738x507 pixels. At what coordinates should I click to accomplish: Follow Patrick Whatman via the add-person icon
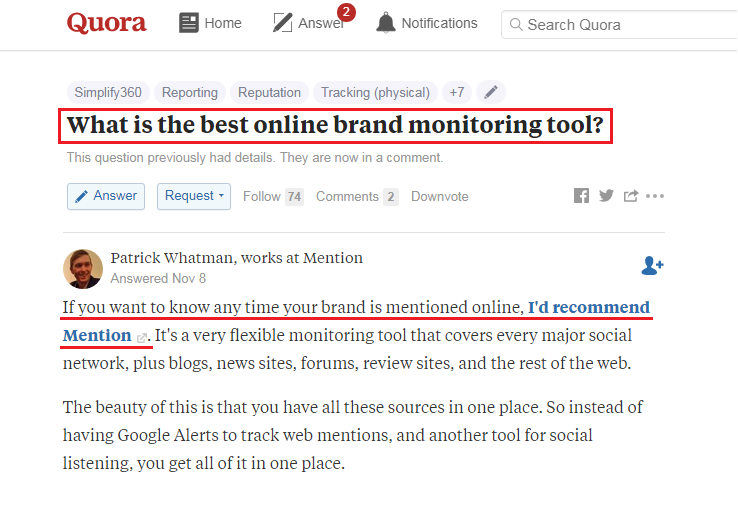pyautogui.click(x=652, y=266)
